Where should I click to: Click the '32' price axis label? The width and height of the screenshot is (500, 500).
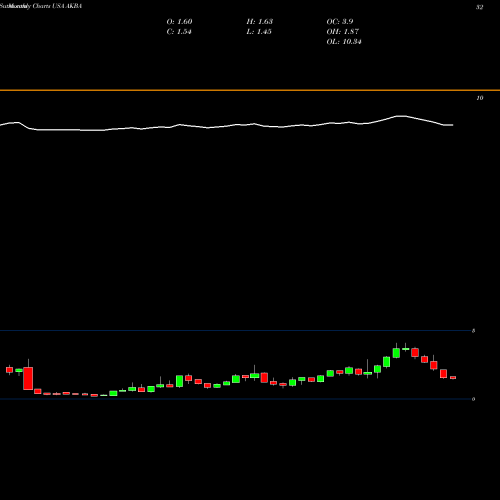tap(479, 7)
